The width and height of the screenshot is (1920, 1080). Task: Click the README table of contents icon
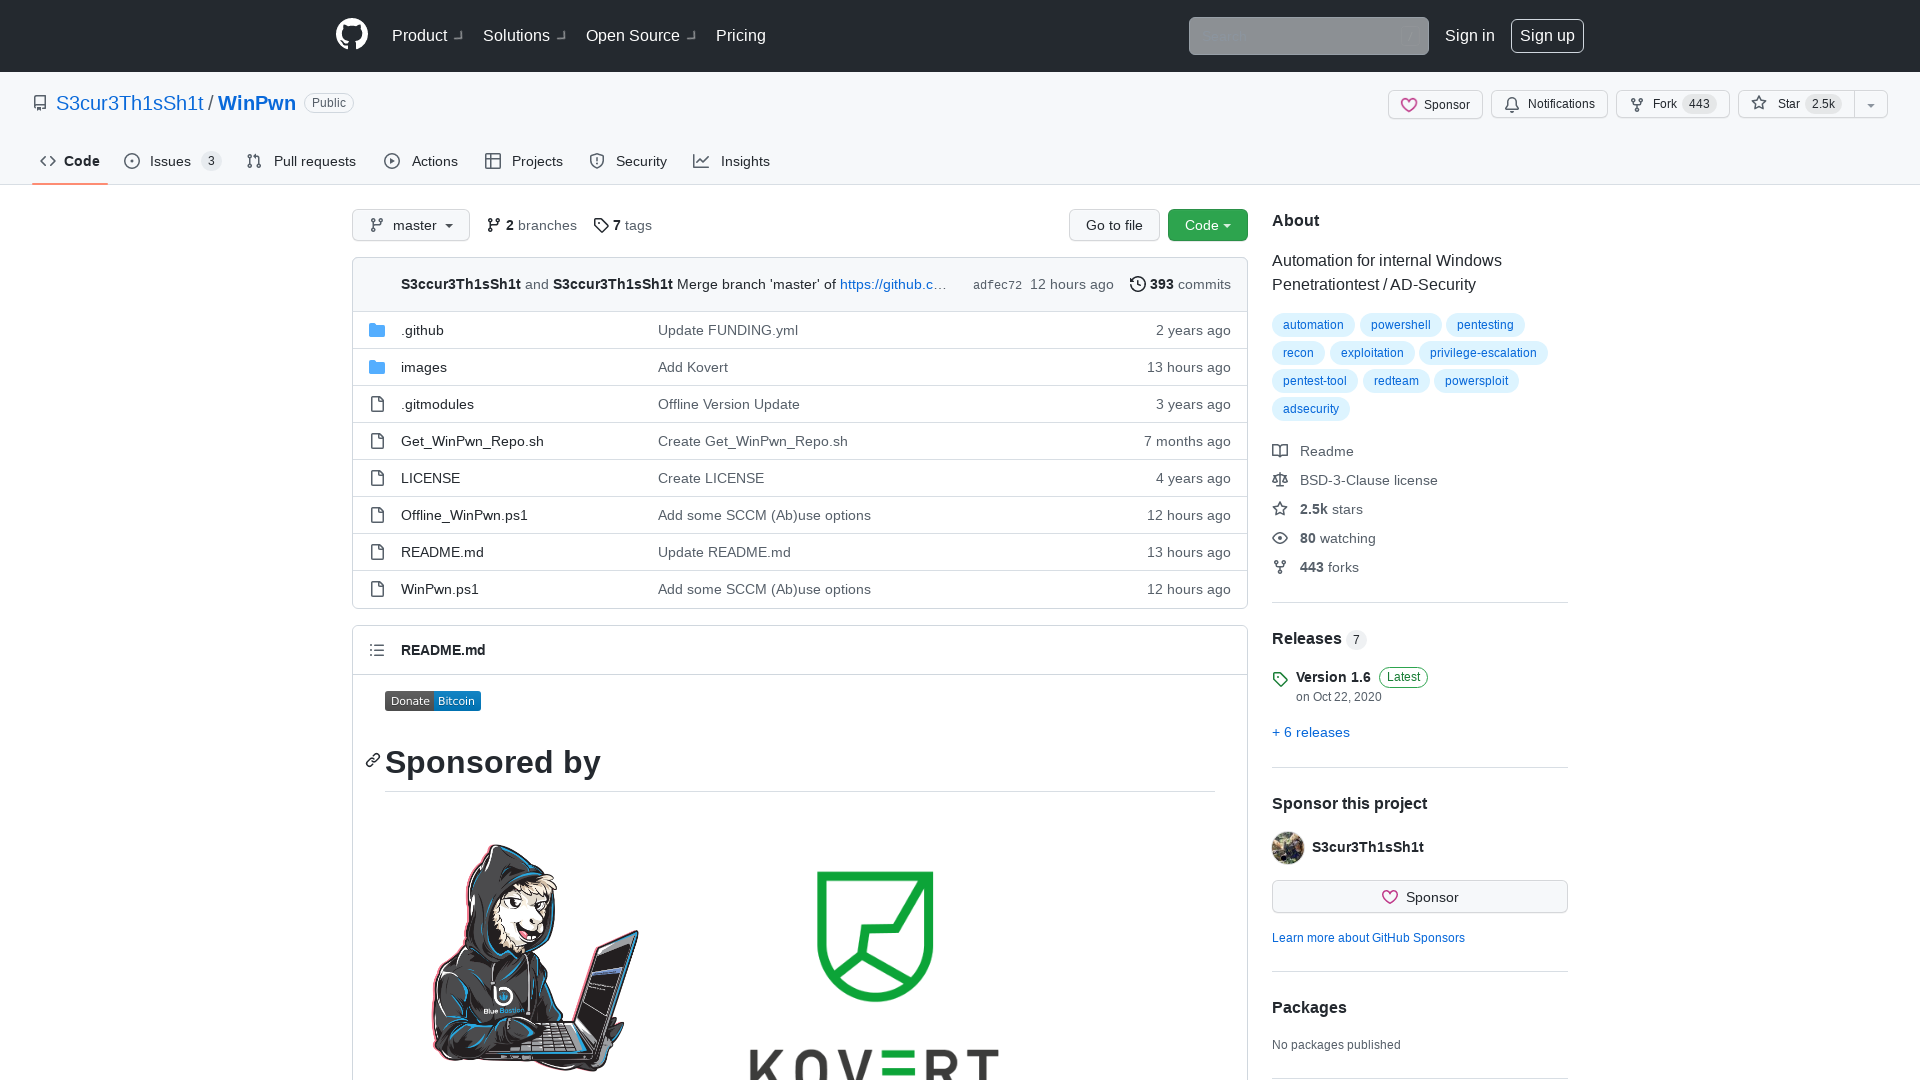(377, 650)
